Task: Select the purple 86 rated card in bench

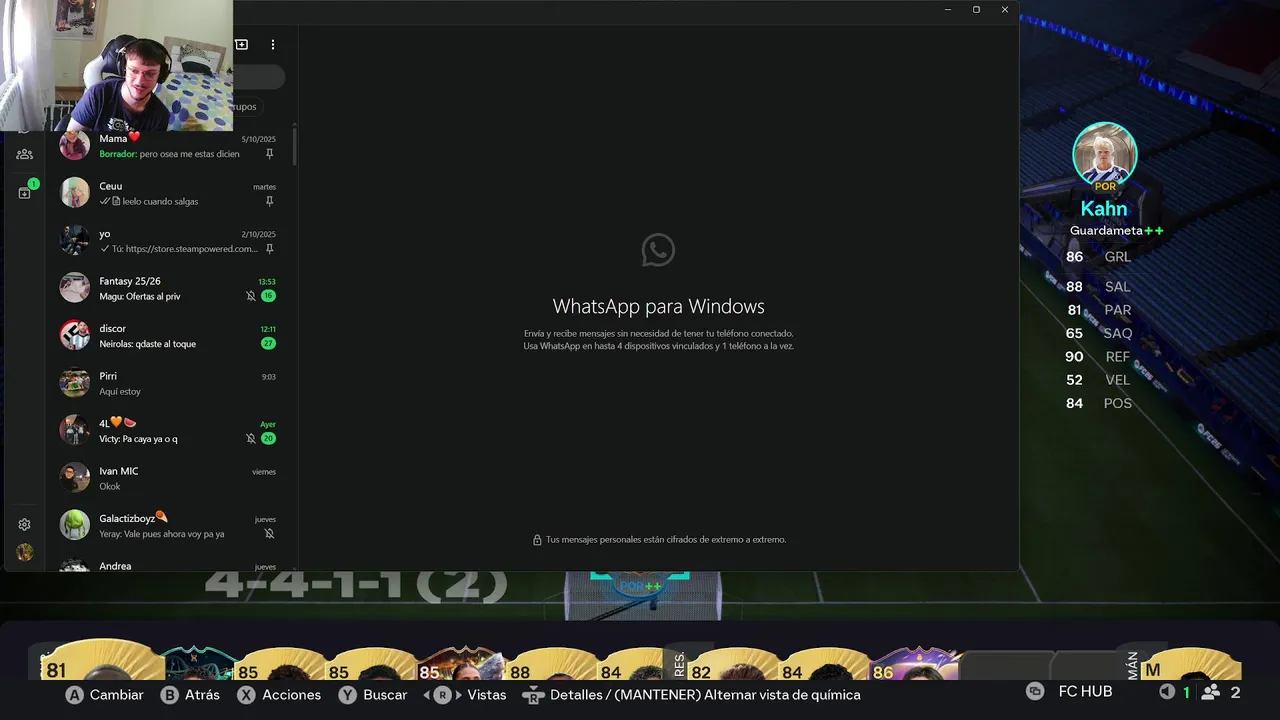Action: [915, 663]
